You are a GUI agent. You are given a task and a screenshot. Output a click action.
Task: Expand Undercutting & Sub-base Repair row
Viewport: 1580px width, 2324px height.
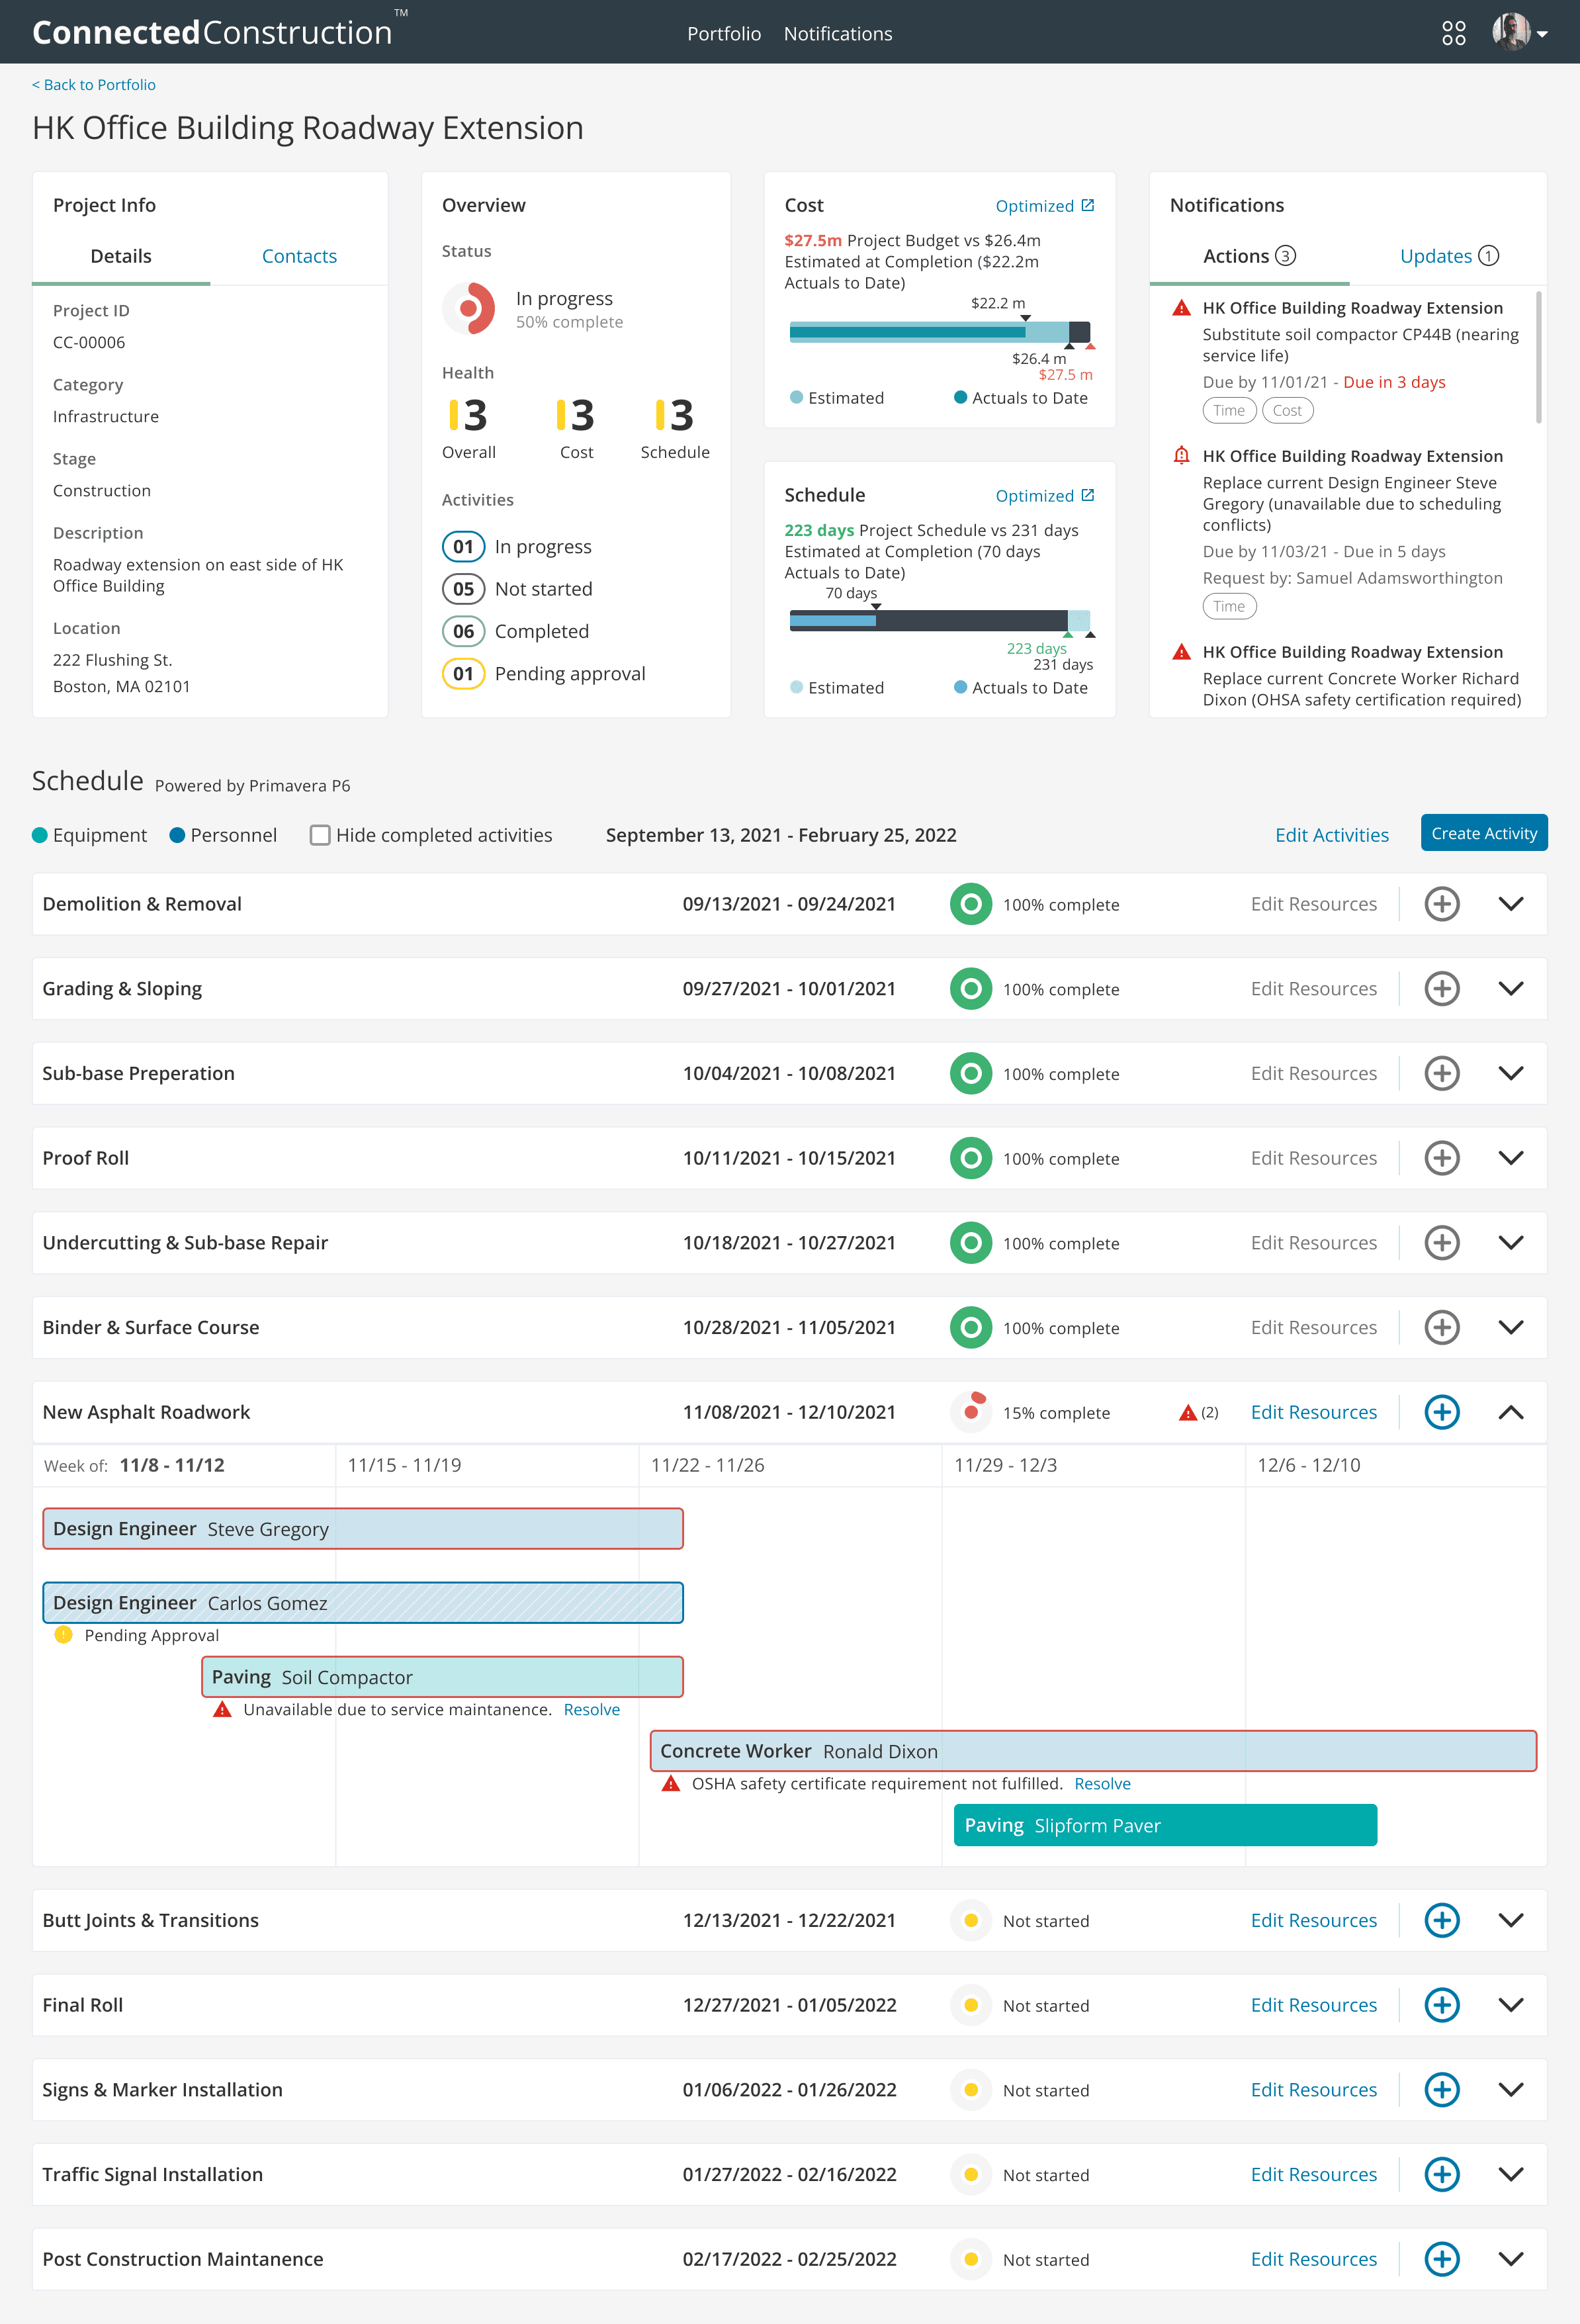[1511, 1243]
